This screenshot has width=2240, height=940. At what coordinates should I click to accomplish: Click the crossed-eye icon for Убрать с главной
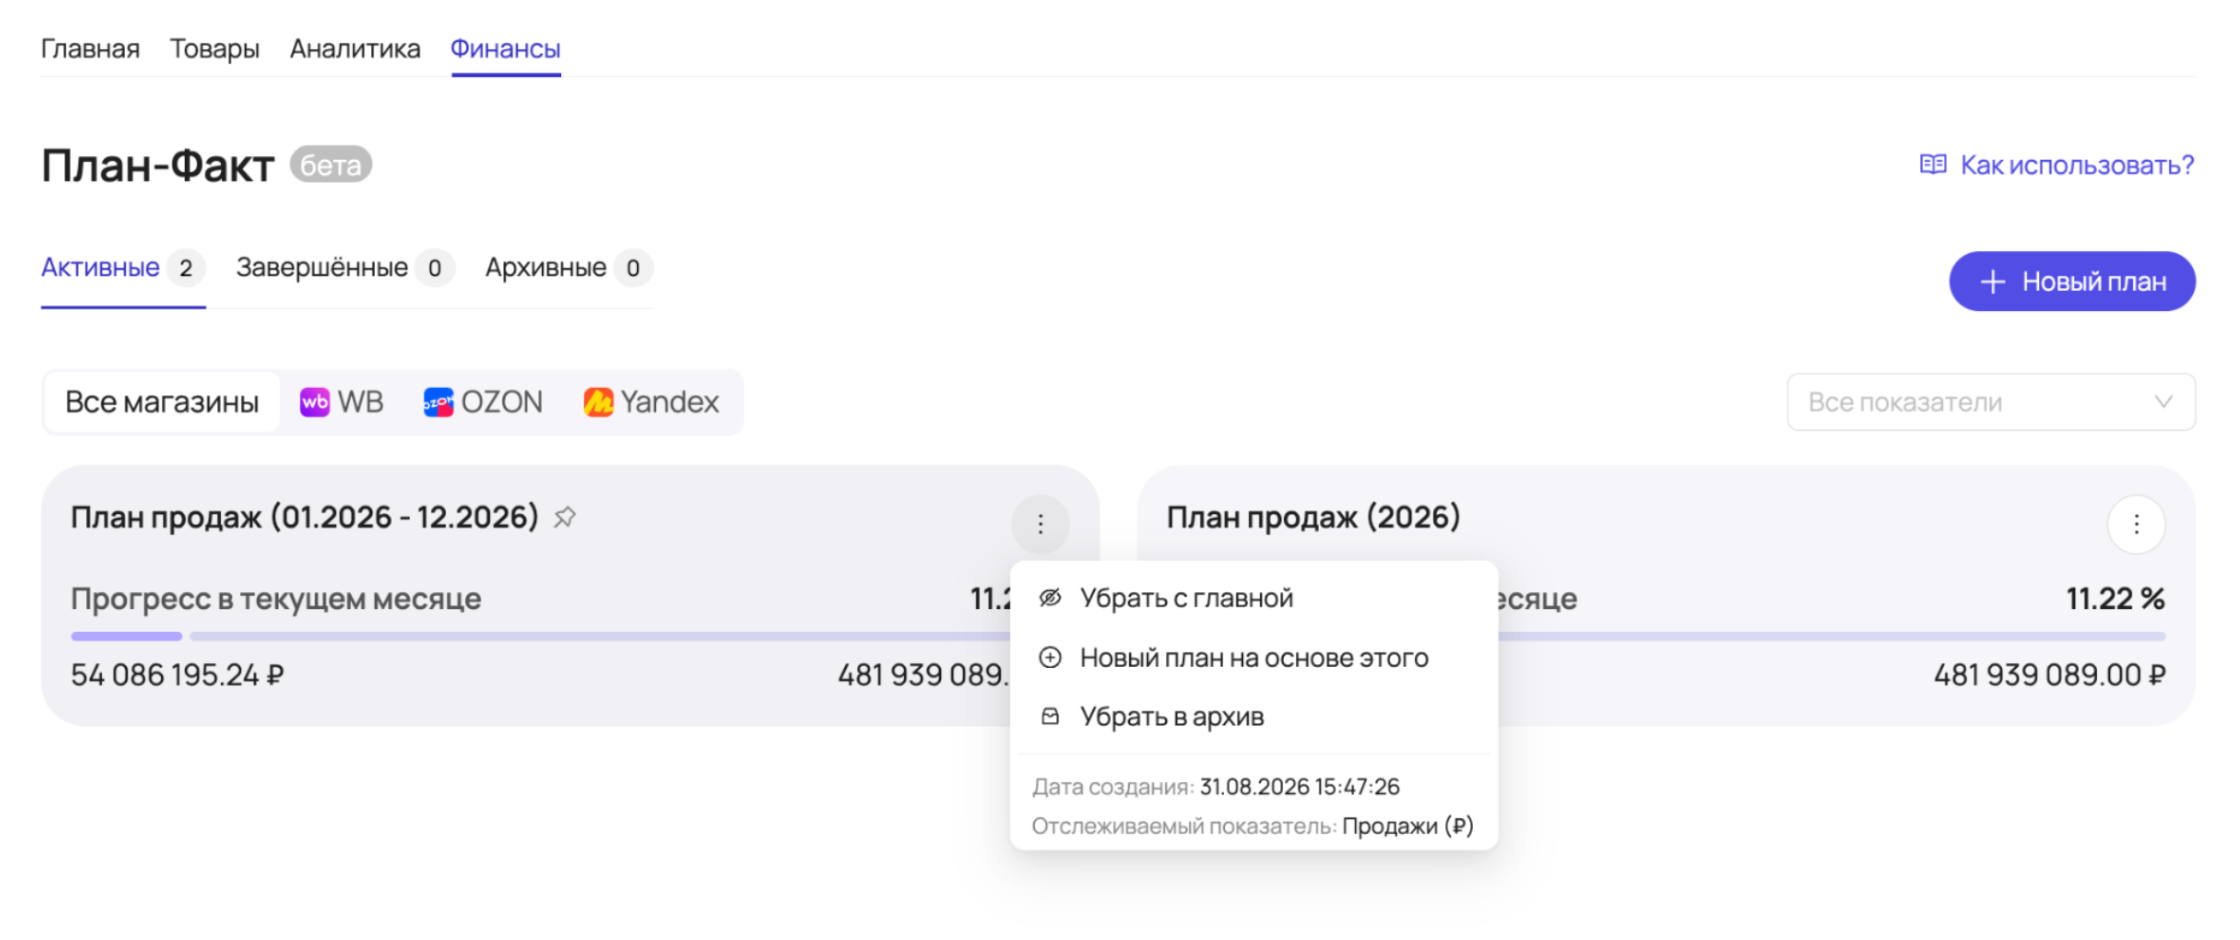coord(1050,598)
